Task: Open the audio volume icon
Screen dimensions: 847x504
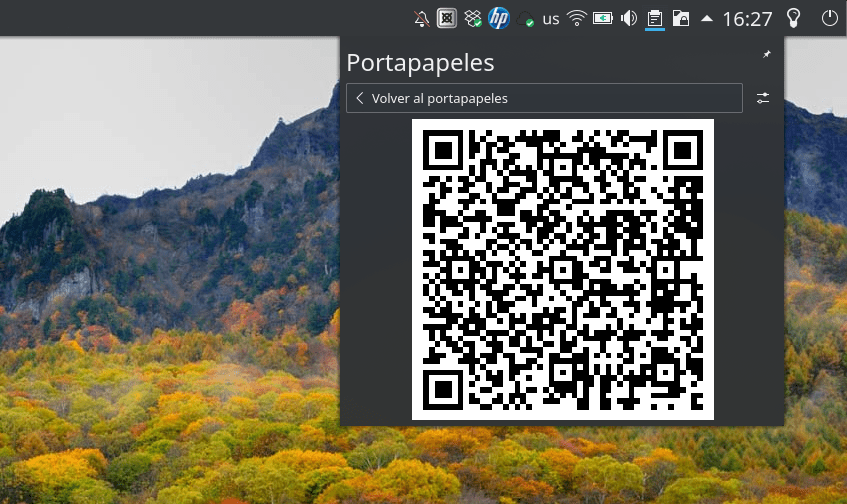Action: 629,19
